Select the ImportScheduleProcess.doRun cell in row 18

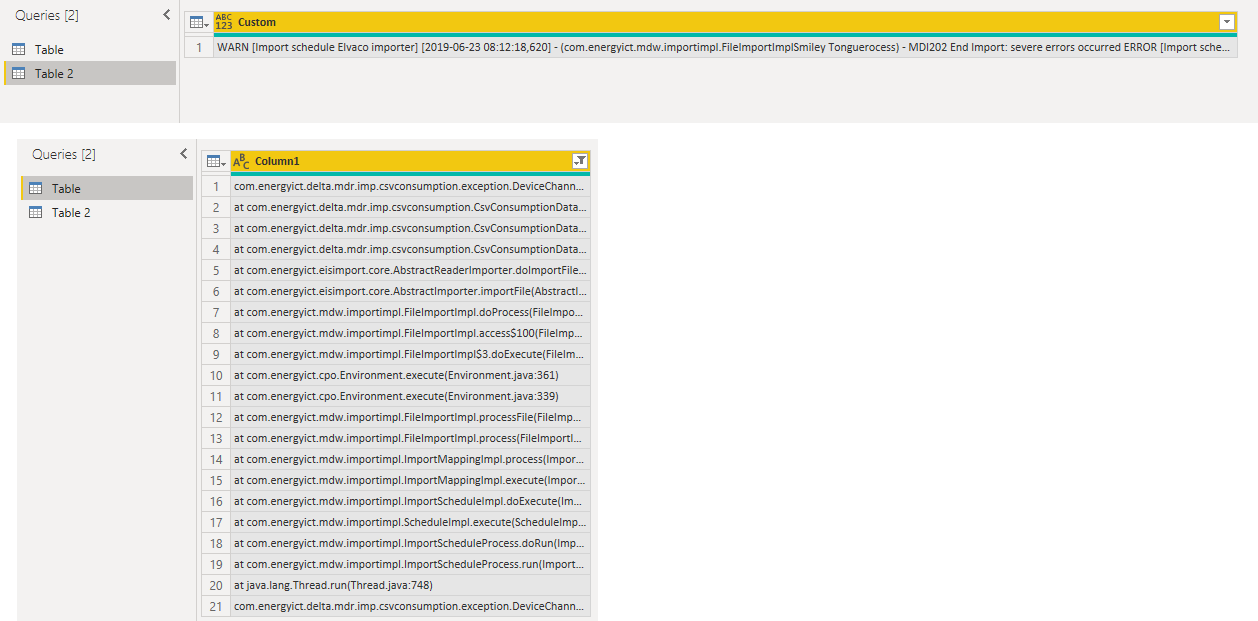pyautogui.click(x=410, y=543)
